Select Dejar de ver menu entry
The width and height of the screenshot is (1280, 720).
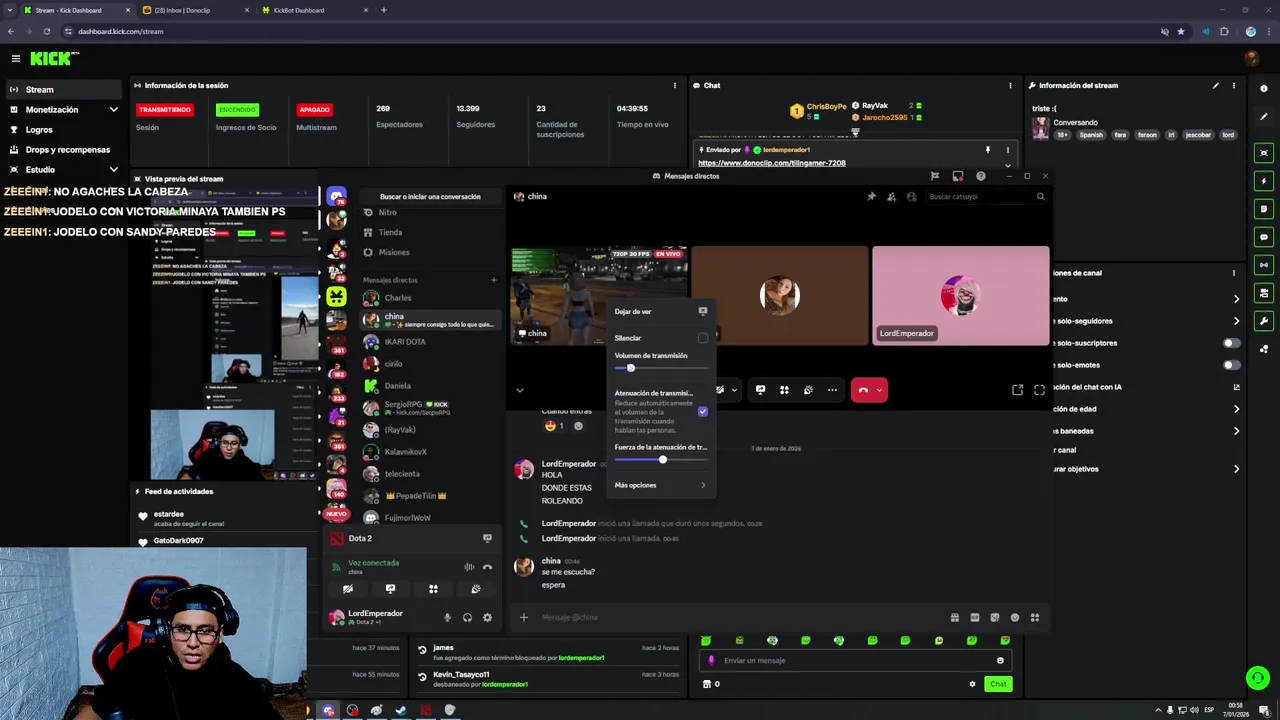pyautogui.click(x=661, y=311)
